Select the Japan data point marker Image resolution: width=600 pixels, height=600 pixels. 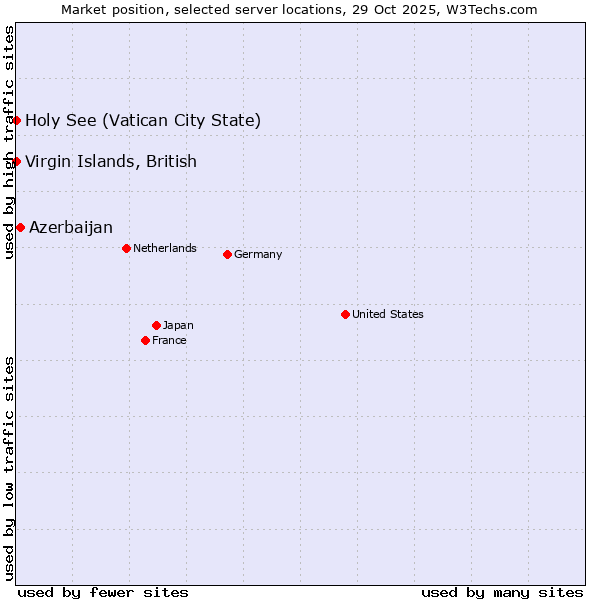tap(156, 325)
